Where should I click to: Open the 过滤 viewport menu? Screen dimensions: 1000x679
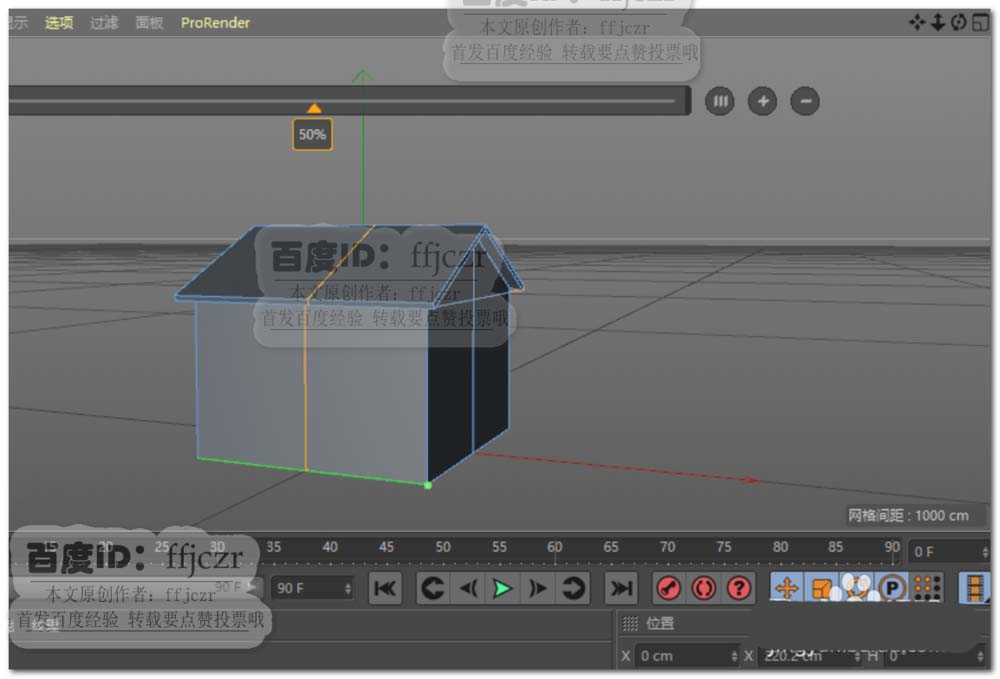(104, 22)
